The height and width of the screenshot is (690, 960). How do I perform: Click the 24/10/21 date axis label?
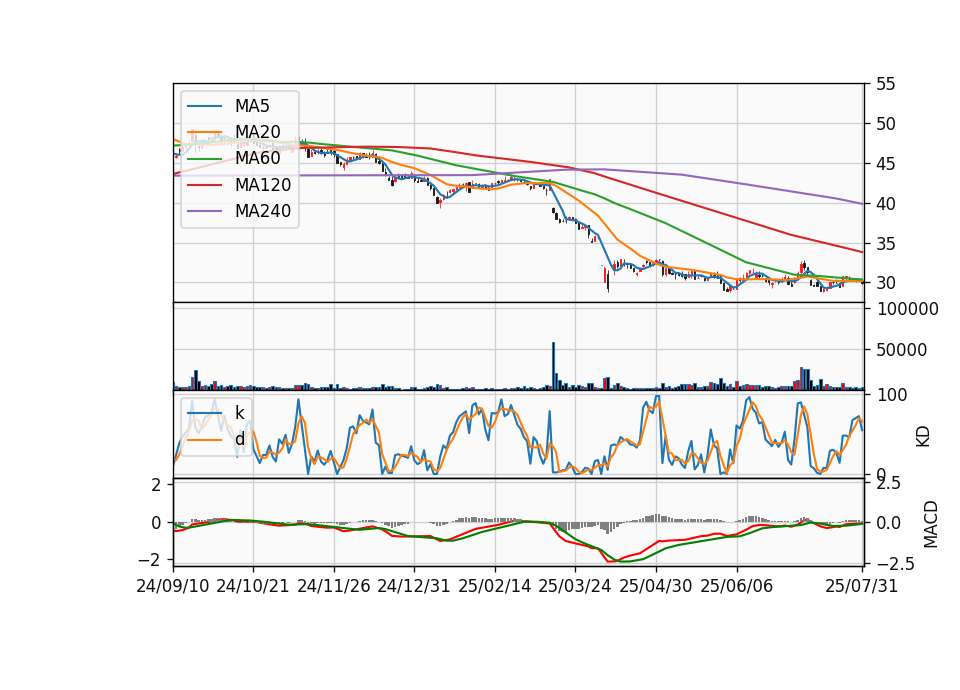pyautogui.click(x=253, y=586)
